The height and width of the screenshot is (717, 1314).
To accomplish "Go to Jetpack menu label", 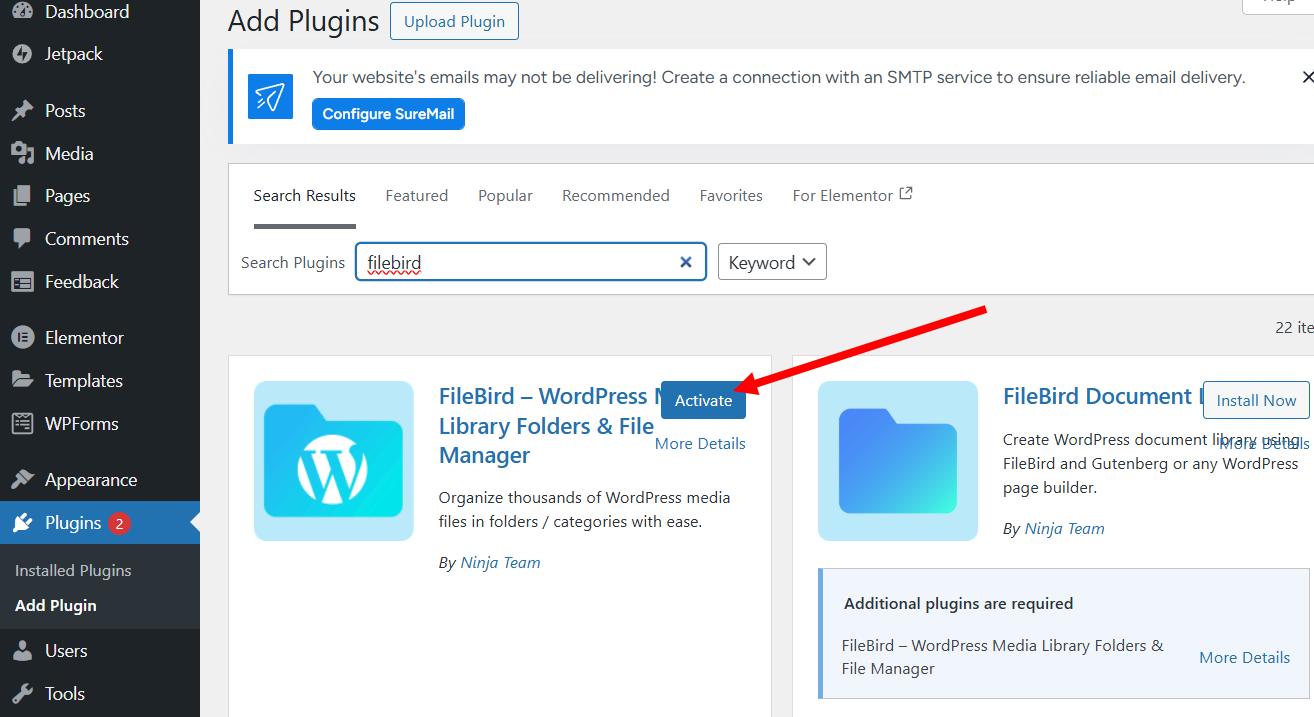I will [74, 54].
